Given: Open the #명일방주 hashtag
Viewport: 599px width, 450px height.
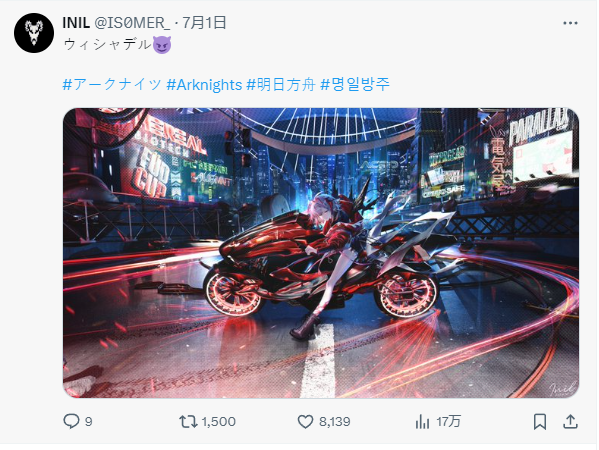Looking at the screenshot, I should [355, 84].
